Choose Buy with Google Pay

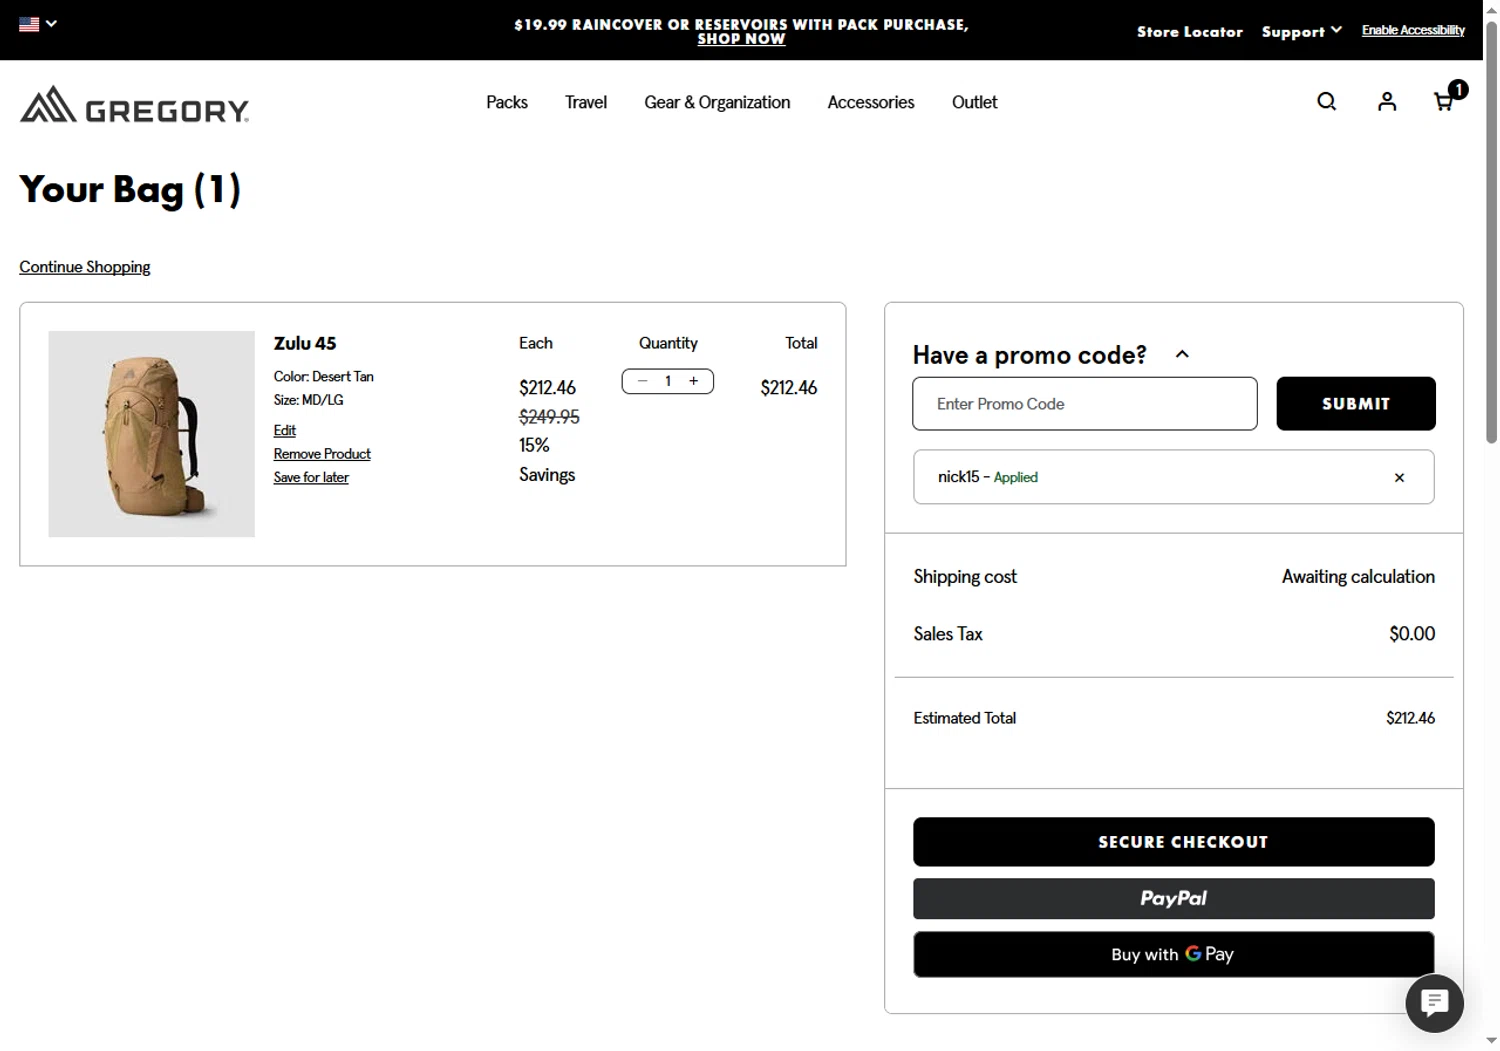(1174, 954)
